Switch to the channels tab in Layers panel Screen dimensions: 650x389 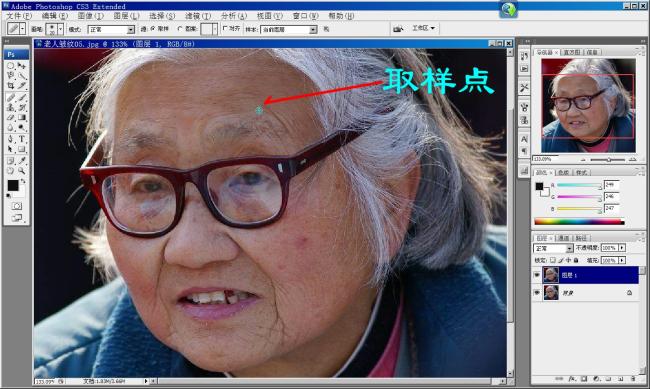click(x=564, y=238)
